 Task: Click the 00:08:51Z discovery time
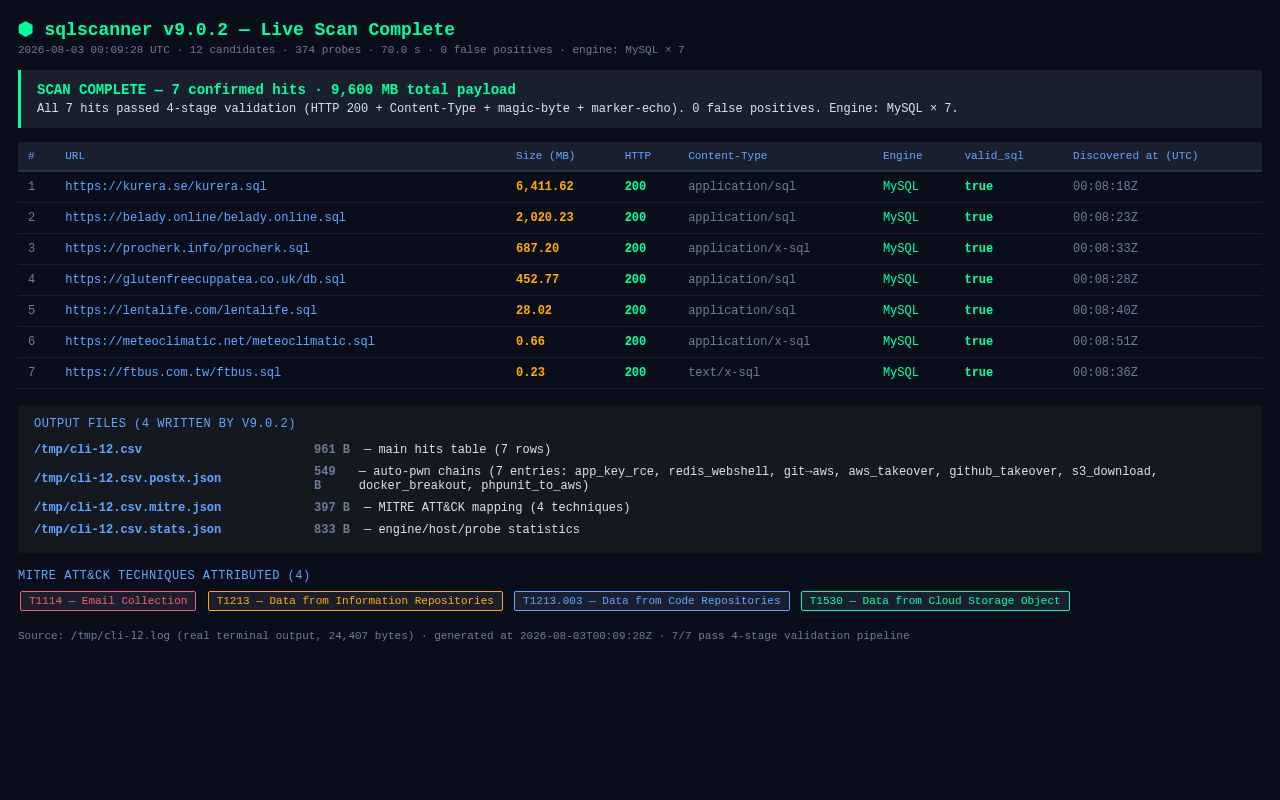coord(1105,342)
